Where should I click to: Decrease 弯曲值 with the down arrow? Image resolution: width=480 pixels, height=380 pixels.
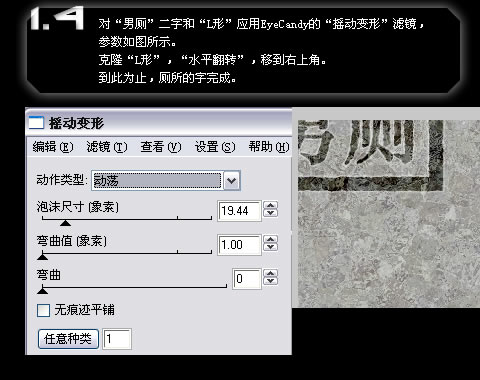270,247
